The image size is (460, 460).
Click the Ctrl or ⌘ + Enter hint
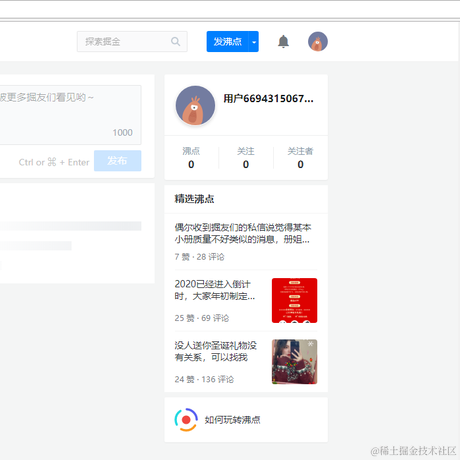54,162
